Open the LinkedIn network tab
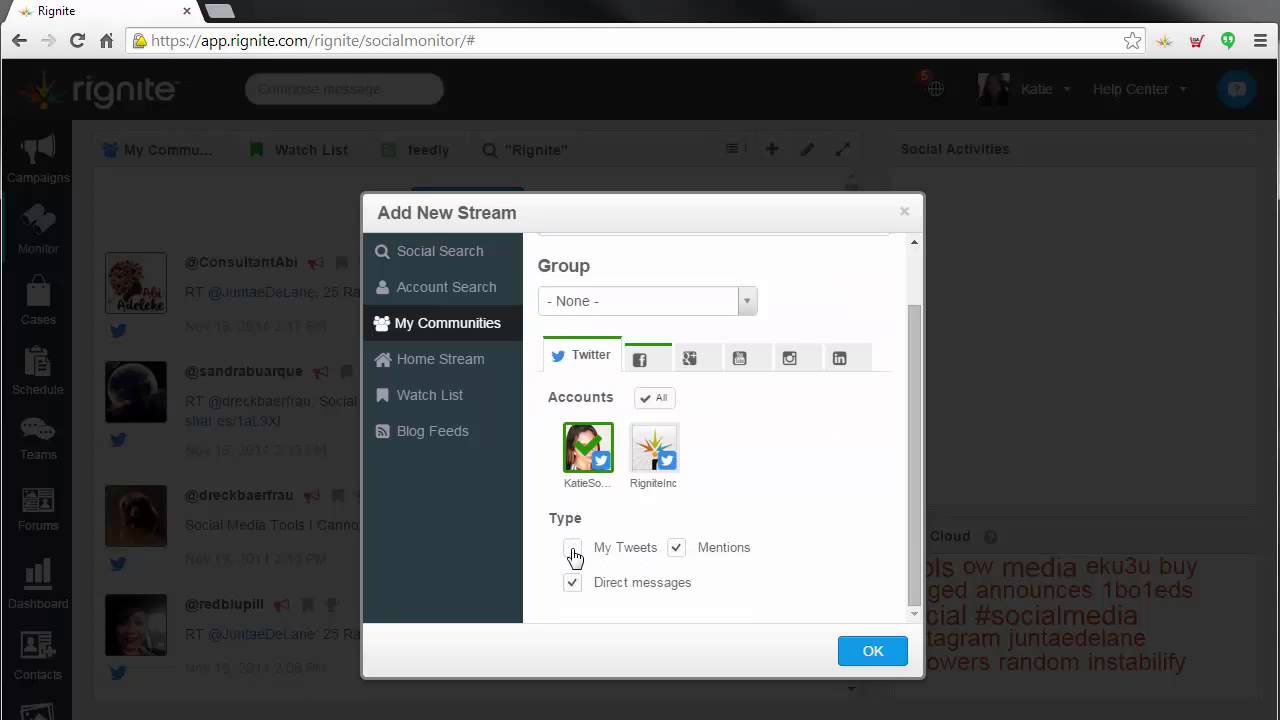Image resolution: width=1280 pixels, height=720 pixels. pos(847,358)
